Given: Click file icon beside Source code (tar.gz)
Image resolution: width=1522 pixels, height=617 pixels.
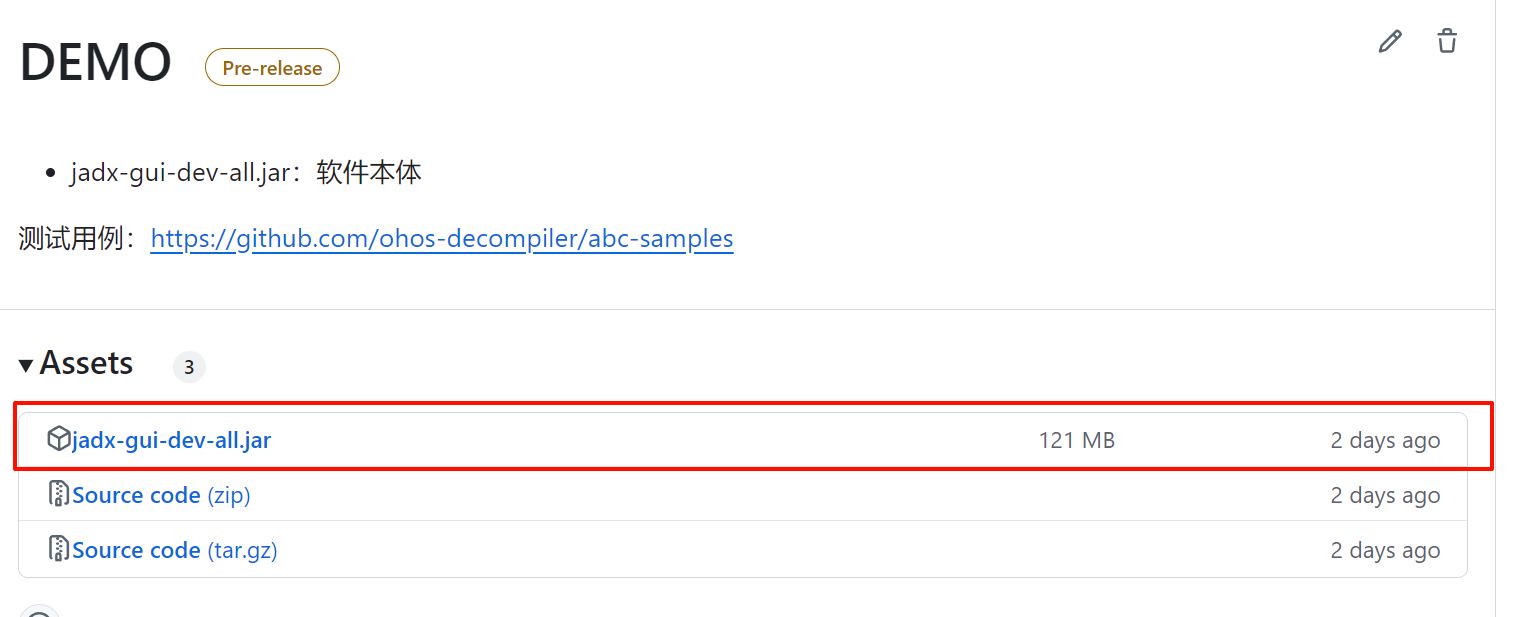Looking at the screenshot, I should click(59, 549).
